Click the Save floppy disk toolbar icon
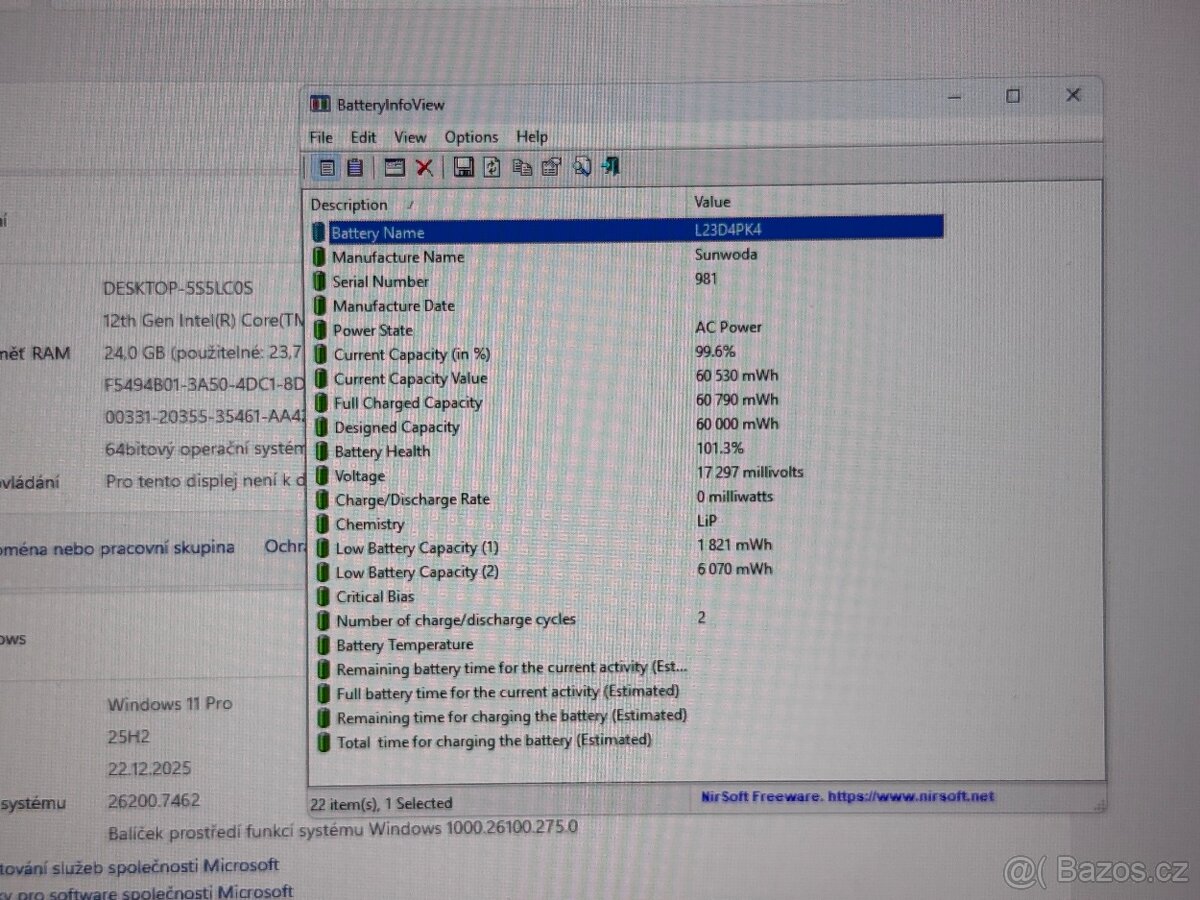The width and height of the screenshot is (1200, 900). [x=464, y=167]
